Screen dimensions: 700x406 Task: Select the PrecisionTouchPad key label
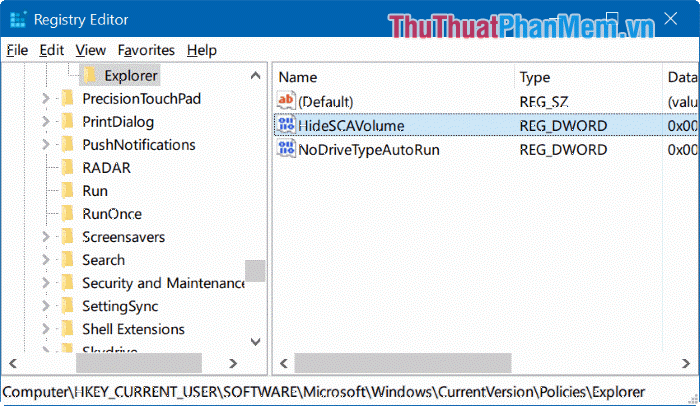coord(142,99)
